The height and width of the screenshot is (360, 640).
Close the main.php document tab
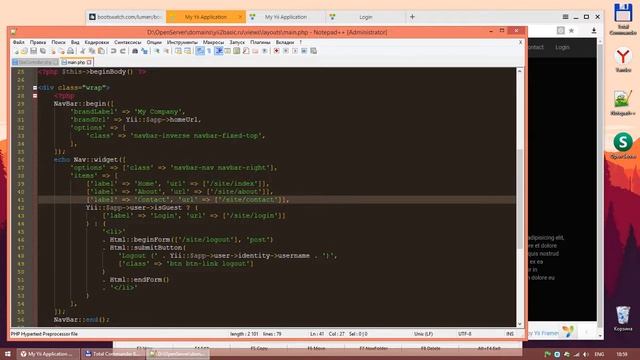click(x=89, y=62)
